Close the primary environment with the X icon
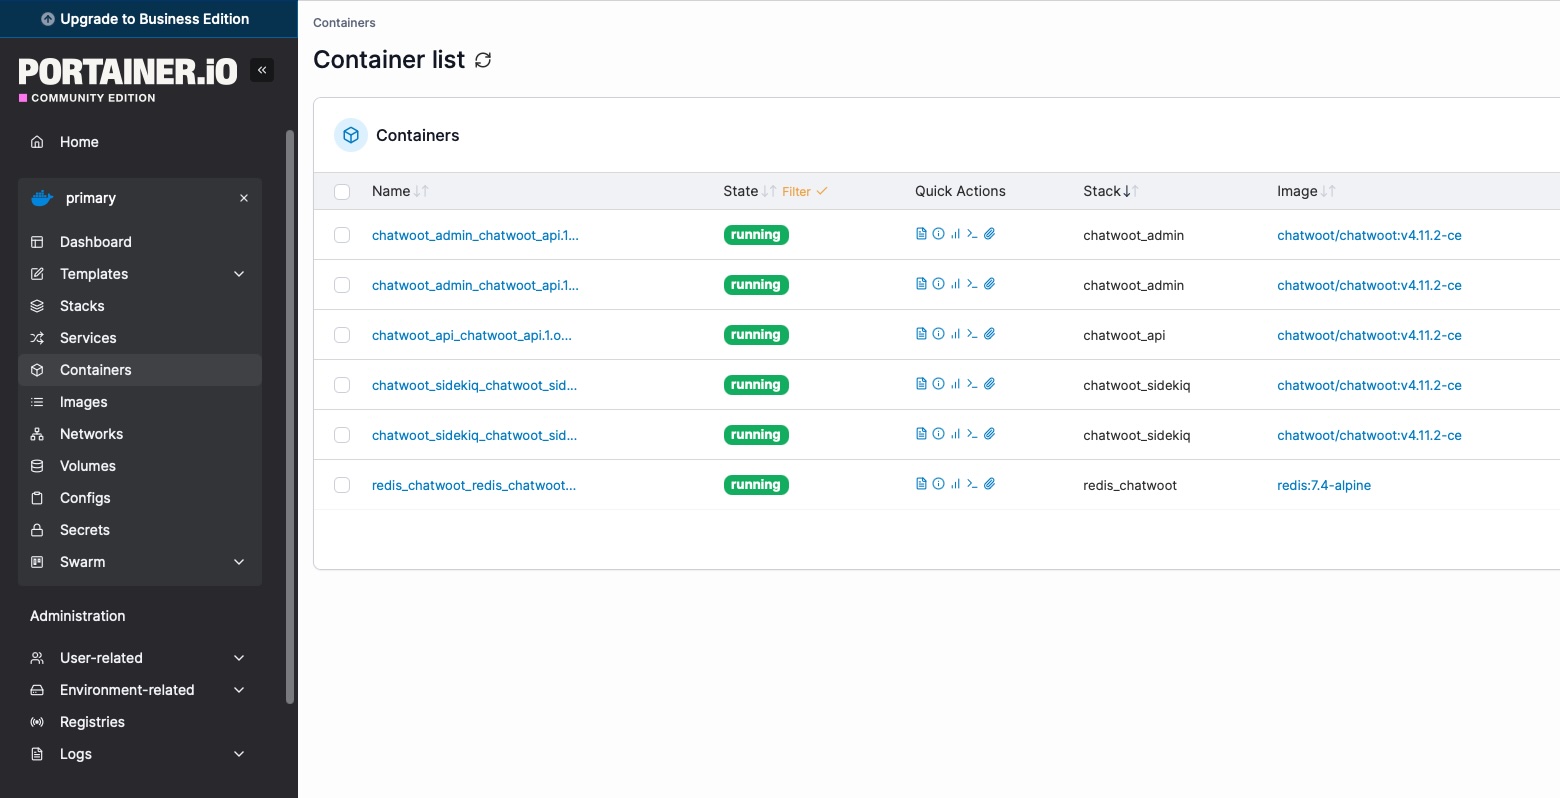Image resolution: width=1560 pixels, height=798 pixels. coord(244,198)
